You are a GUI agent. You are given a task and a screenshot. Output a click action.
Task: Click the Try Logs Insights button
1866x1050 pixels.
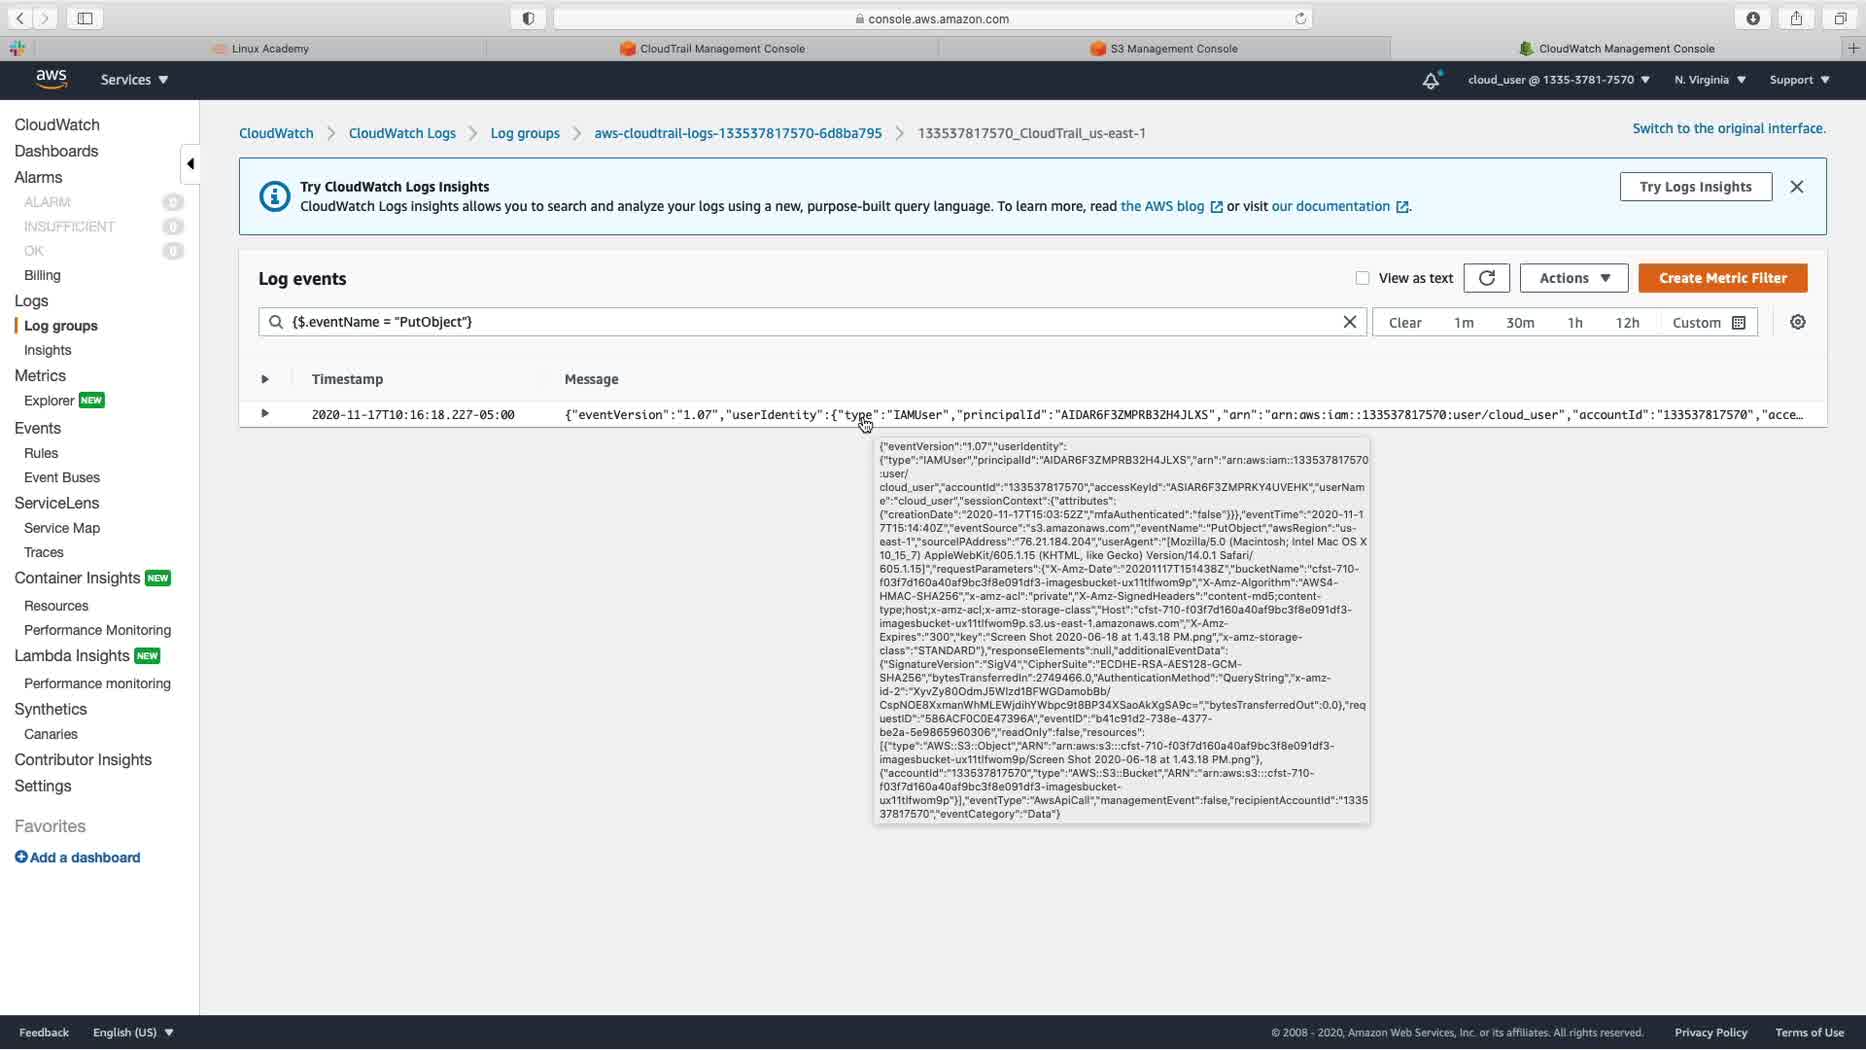pyautogui.click(x=1695, y=187)
